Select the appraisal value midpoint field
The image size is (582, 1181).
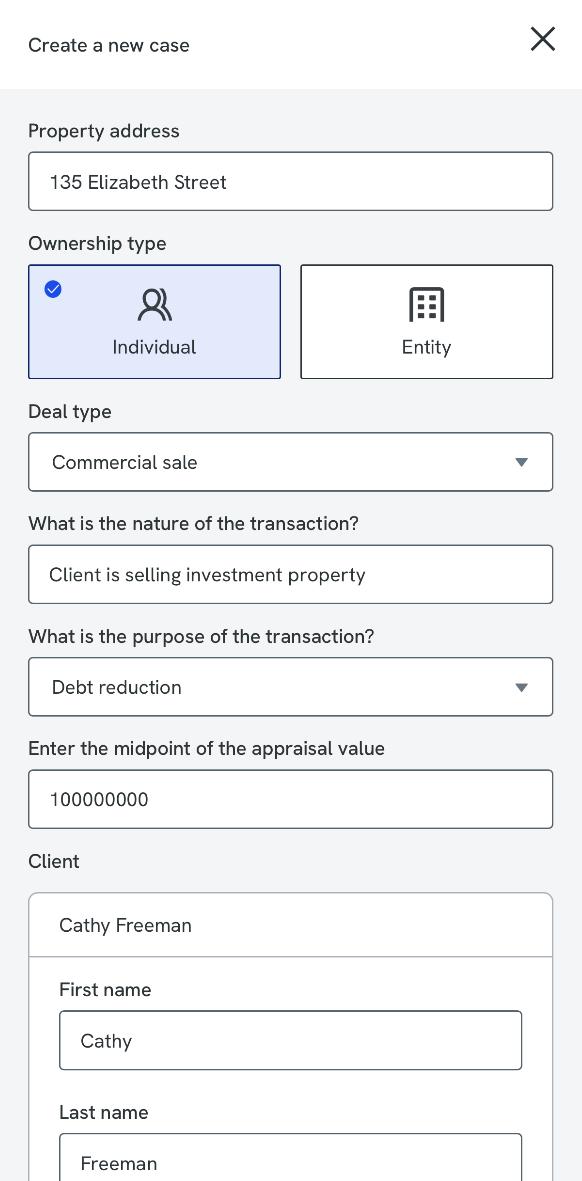pyautogui.click(x=291, y=799)
